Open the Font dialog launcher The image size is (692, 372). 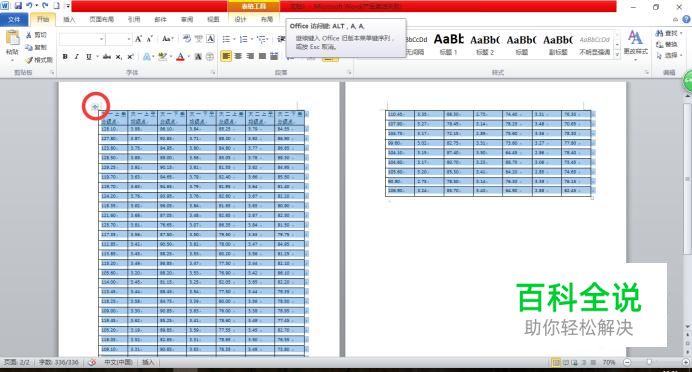pyautogui.click(x=213, y=72)
